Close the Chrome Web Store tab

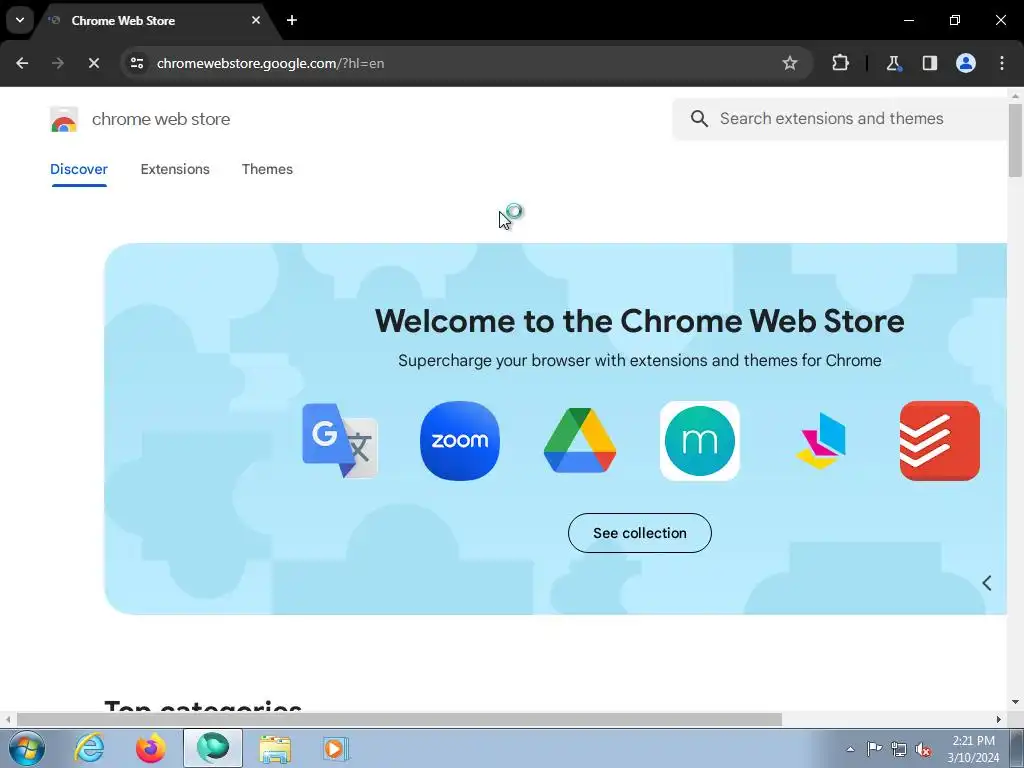tap(256, 20)
